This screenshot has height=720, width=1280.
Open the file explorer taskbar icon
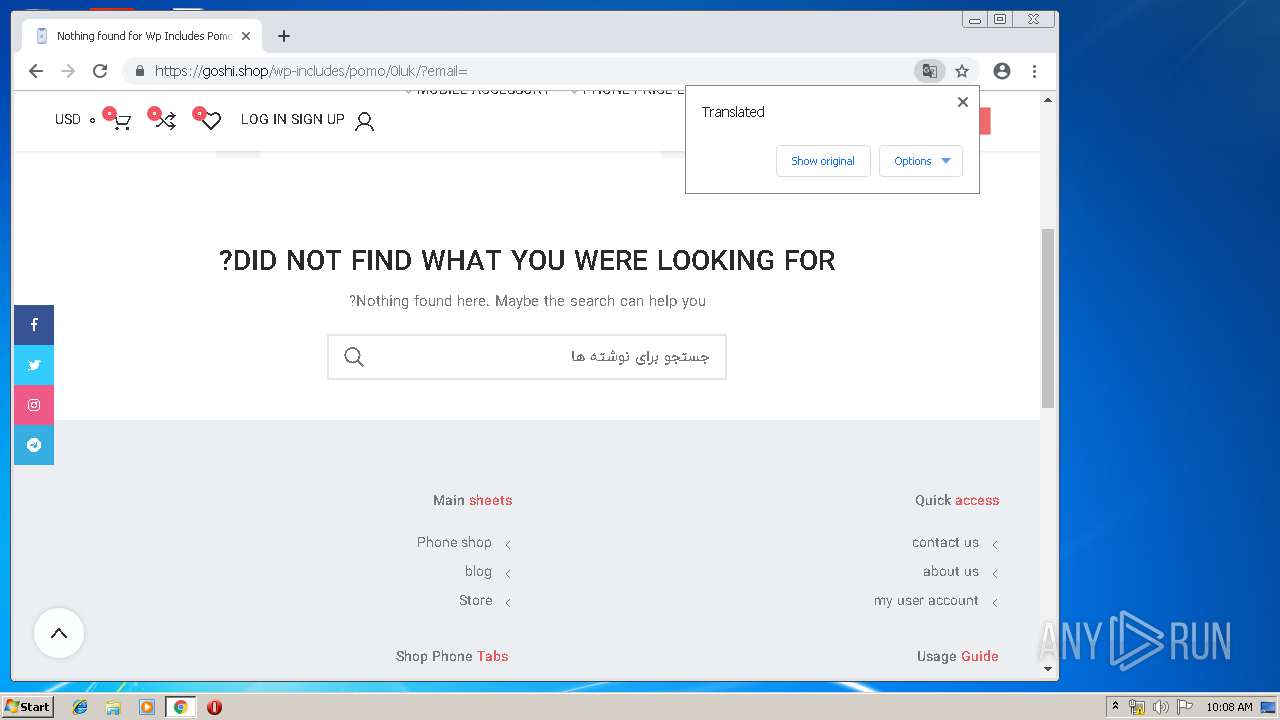point(113,707)
